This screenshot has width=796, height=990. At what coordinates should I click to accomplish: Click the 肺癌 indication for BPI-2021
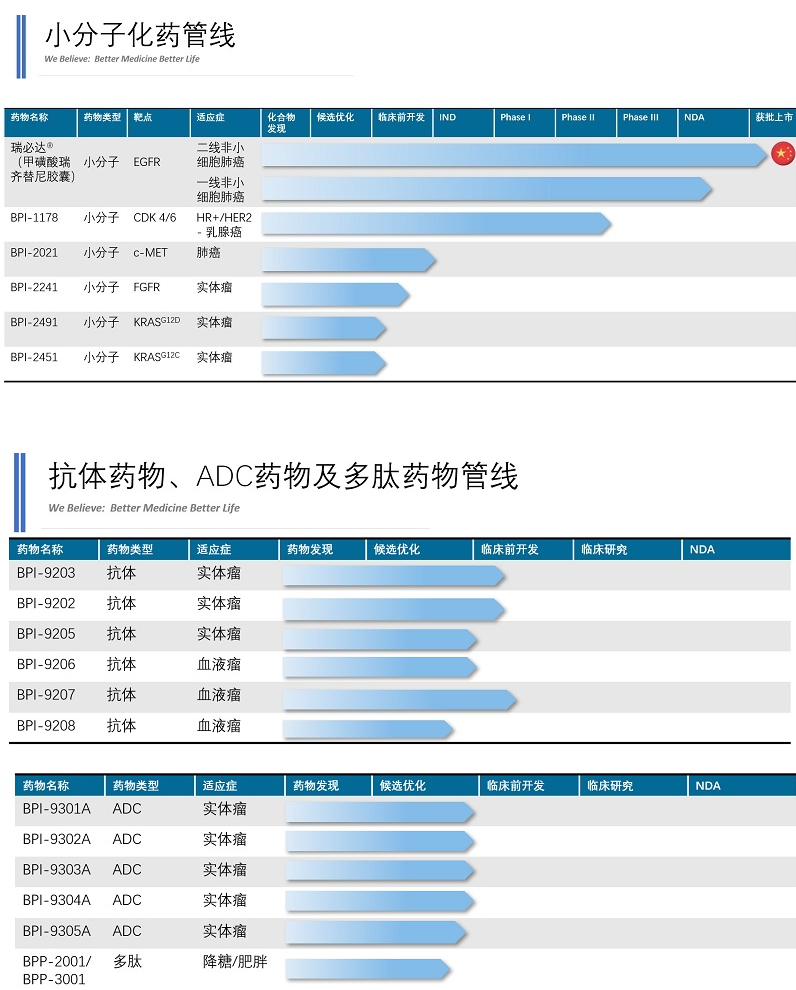click(208, 253)
